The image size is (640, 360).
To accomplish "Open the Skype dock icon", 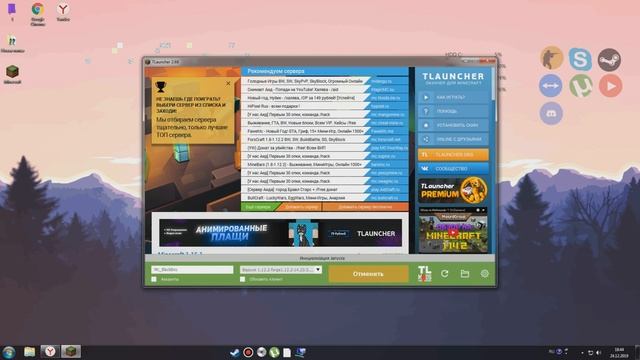I will (x=580, y=59).
